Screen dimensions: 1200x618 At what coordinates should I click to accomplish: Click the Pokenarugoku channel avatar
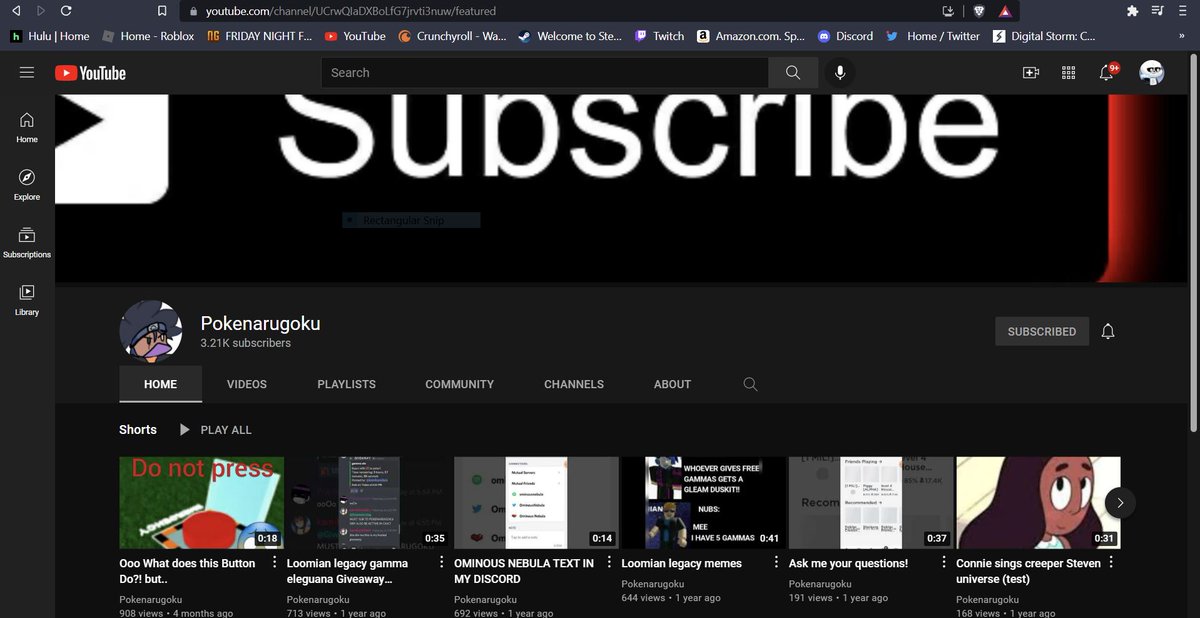coord(151,331)
